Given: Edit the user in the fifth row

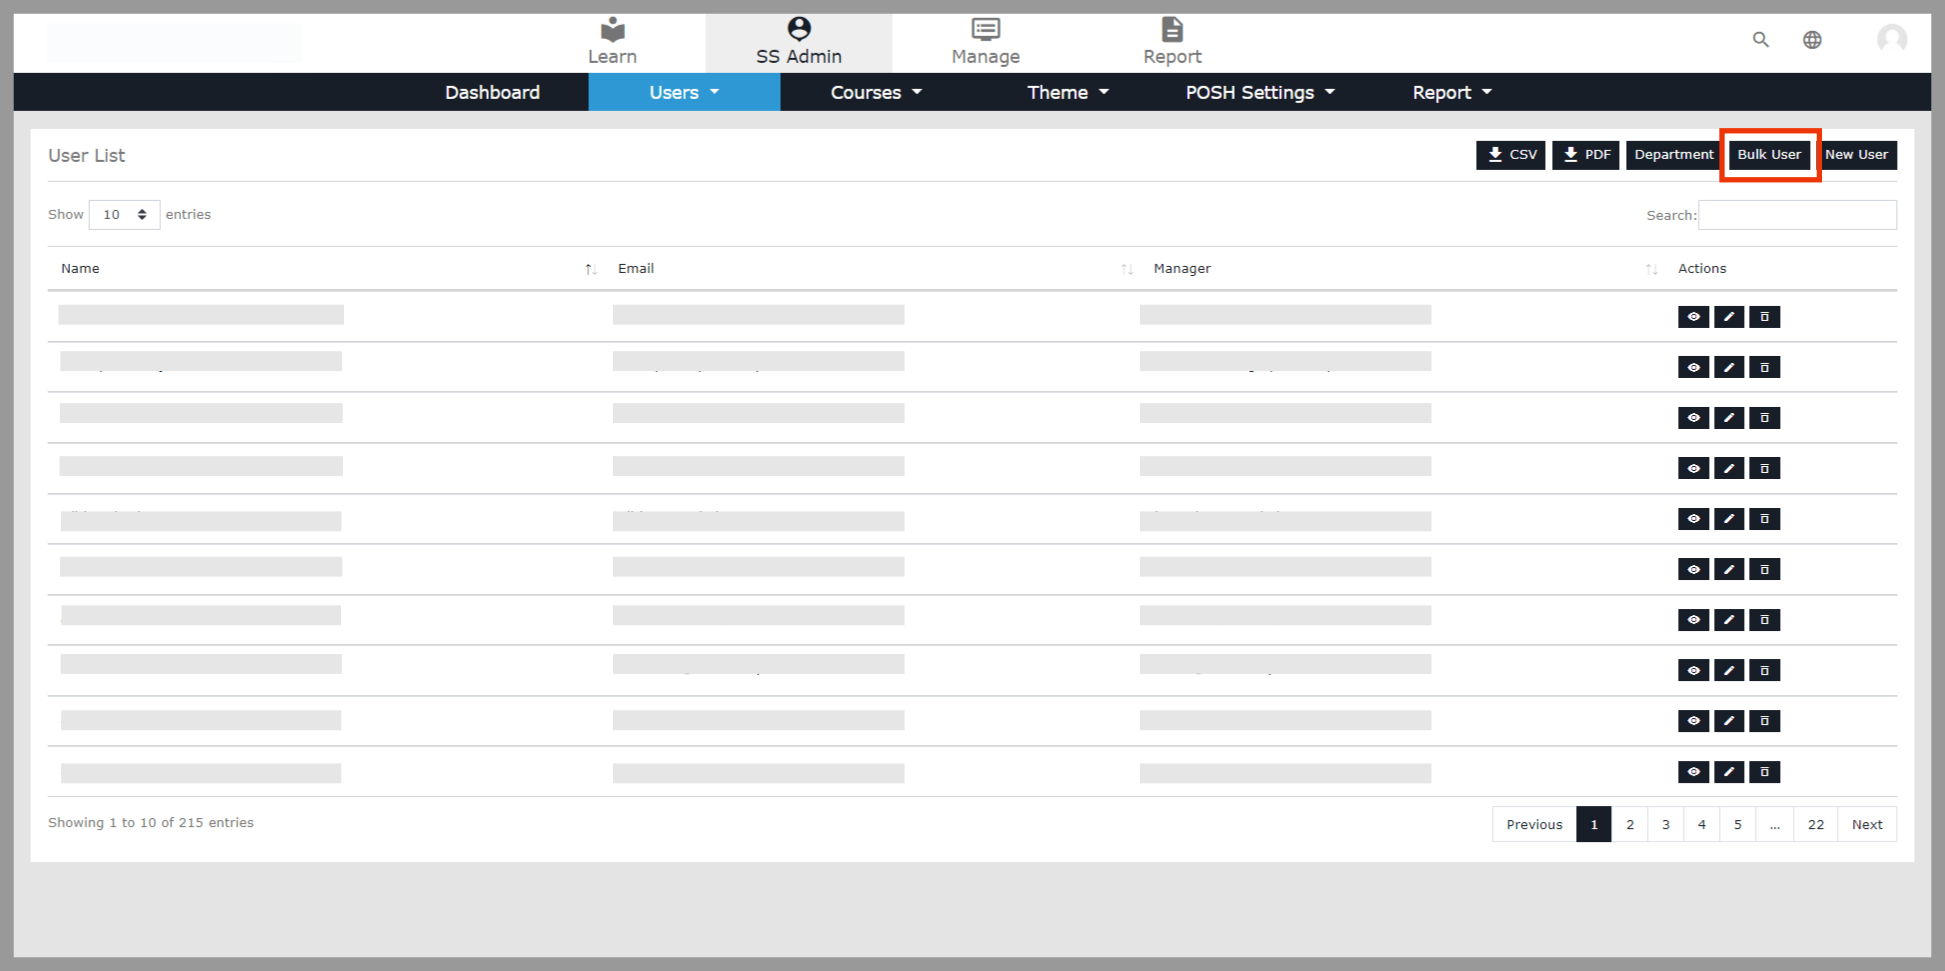Looking at the screenshot, I should (x=1728, y=519).
